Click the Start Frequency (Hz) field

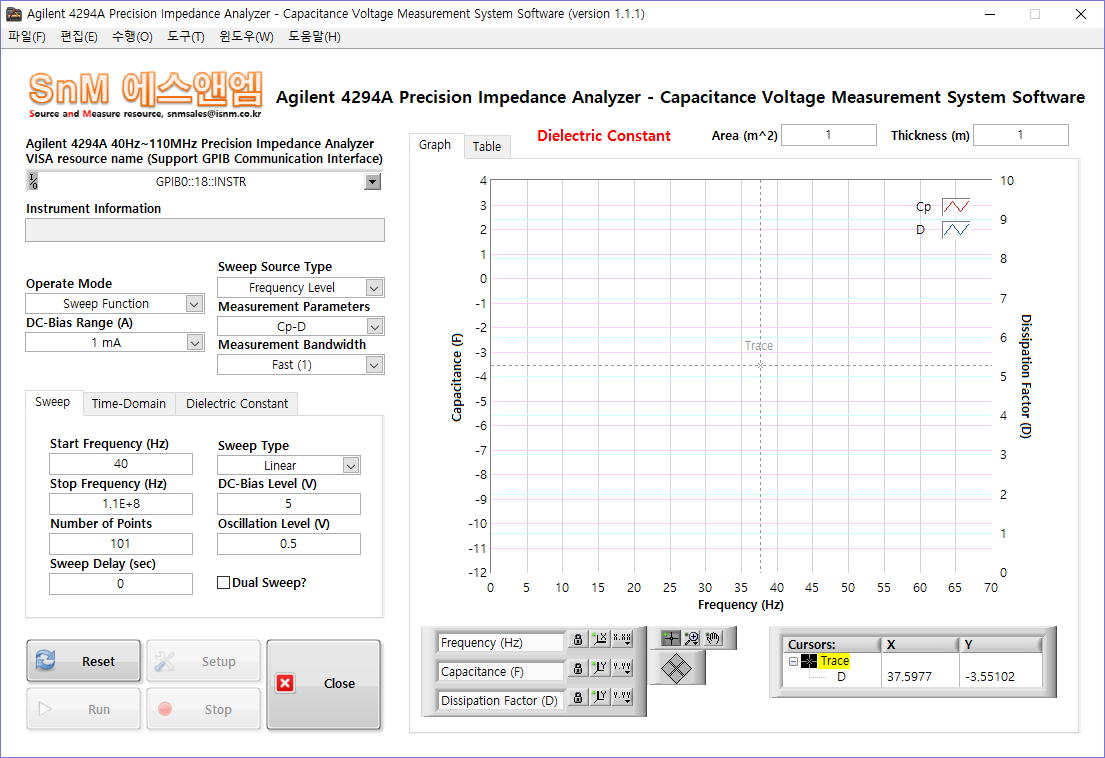point(121,464)
